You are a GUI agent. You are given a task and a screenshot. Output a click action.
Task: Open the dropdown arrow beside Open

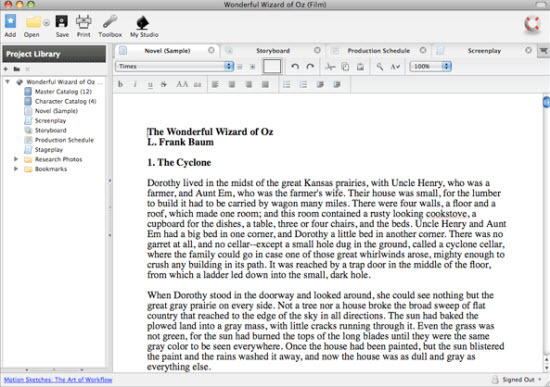(x=46, y=23)
